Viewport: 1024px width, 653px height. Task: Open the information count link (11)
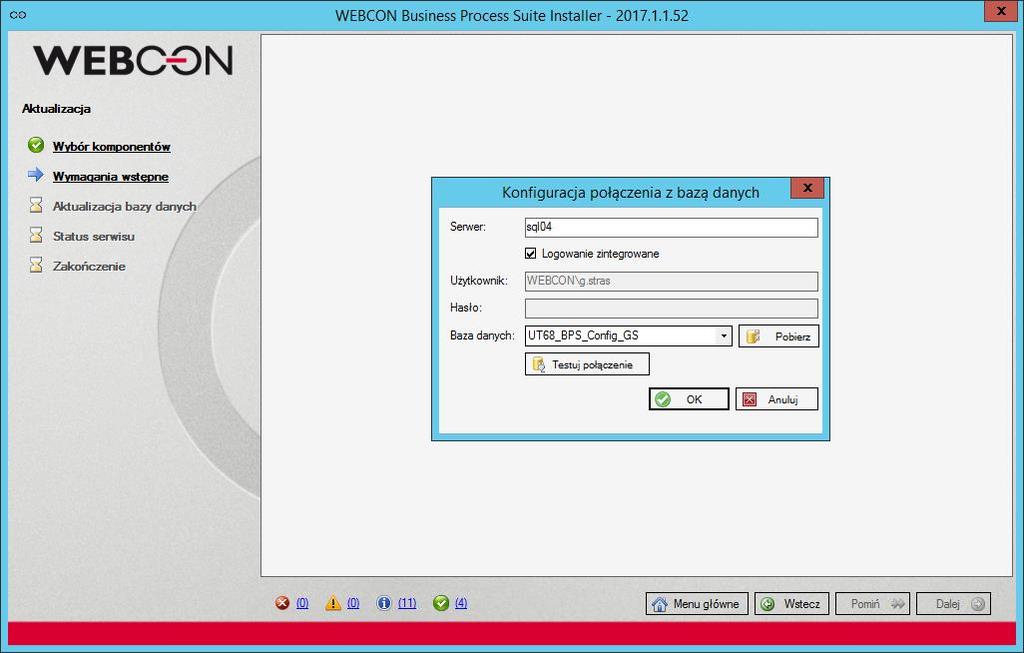pyautogui.click(x=407, y=603)
